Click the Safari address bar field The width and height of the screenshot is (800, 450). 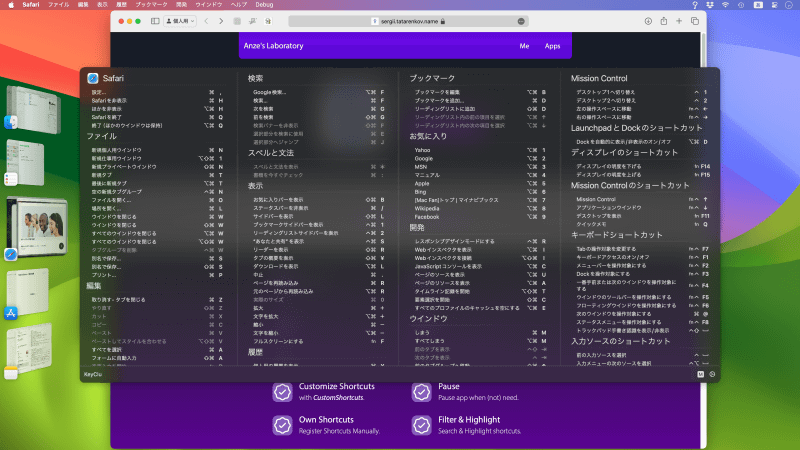pos(408,21)
